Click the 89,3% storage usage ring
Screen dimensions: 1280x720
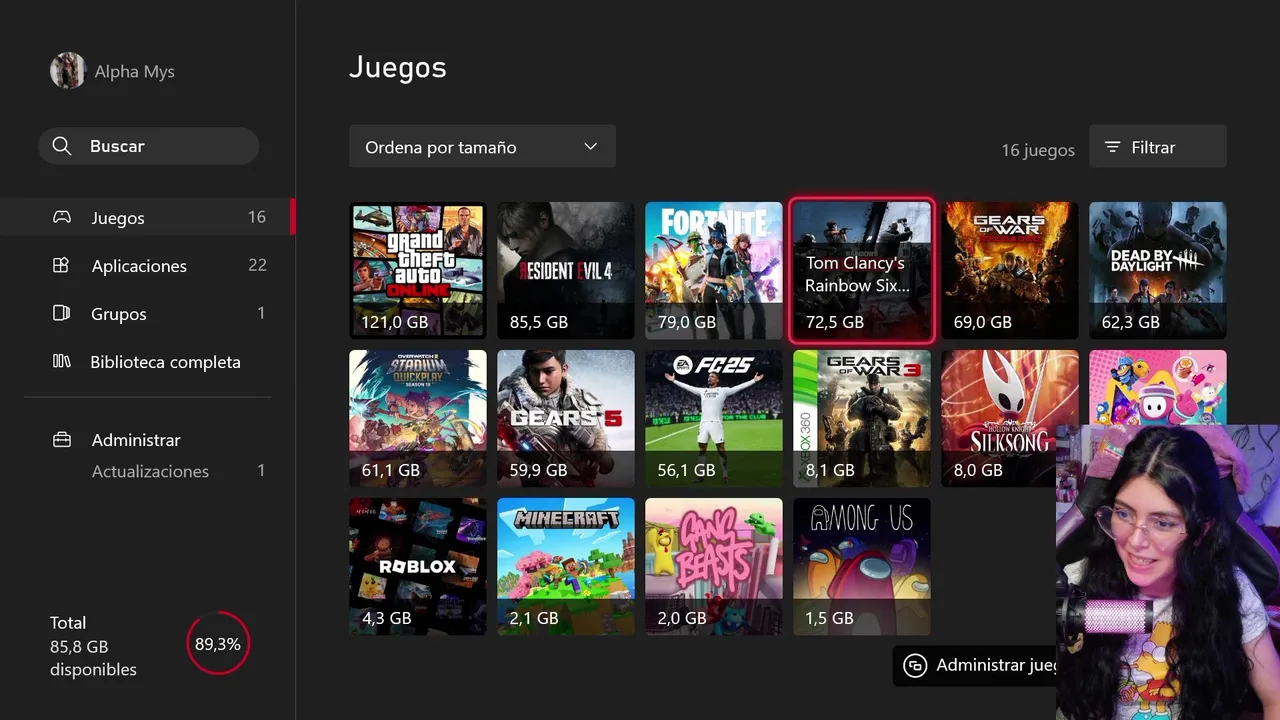click(218, 644)
